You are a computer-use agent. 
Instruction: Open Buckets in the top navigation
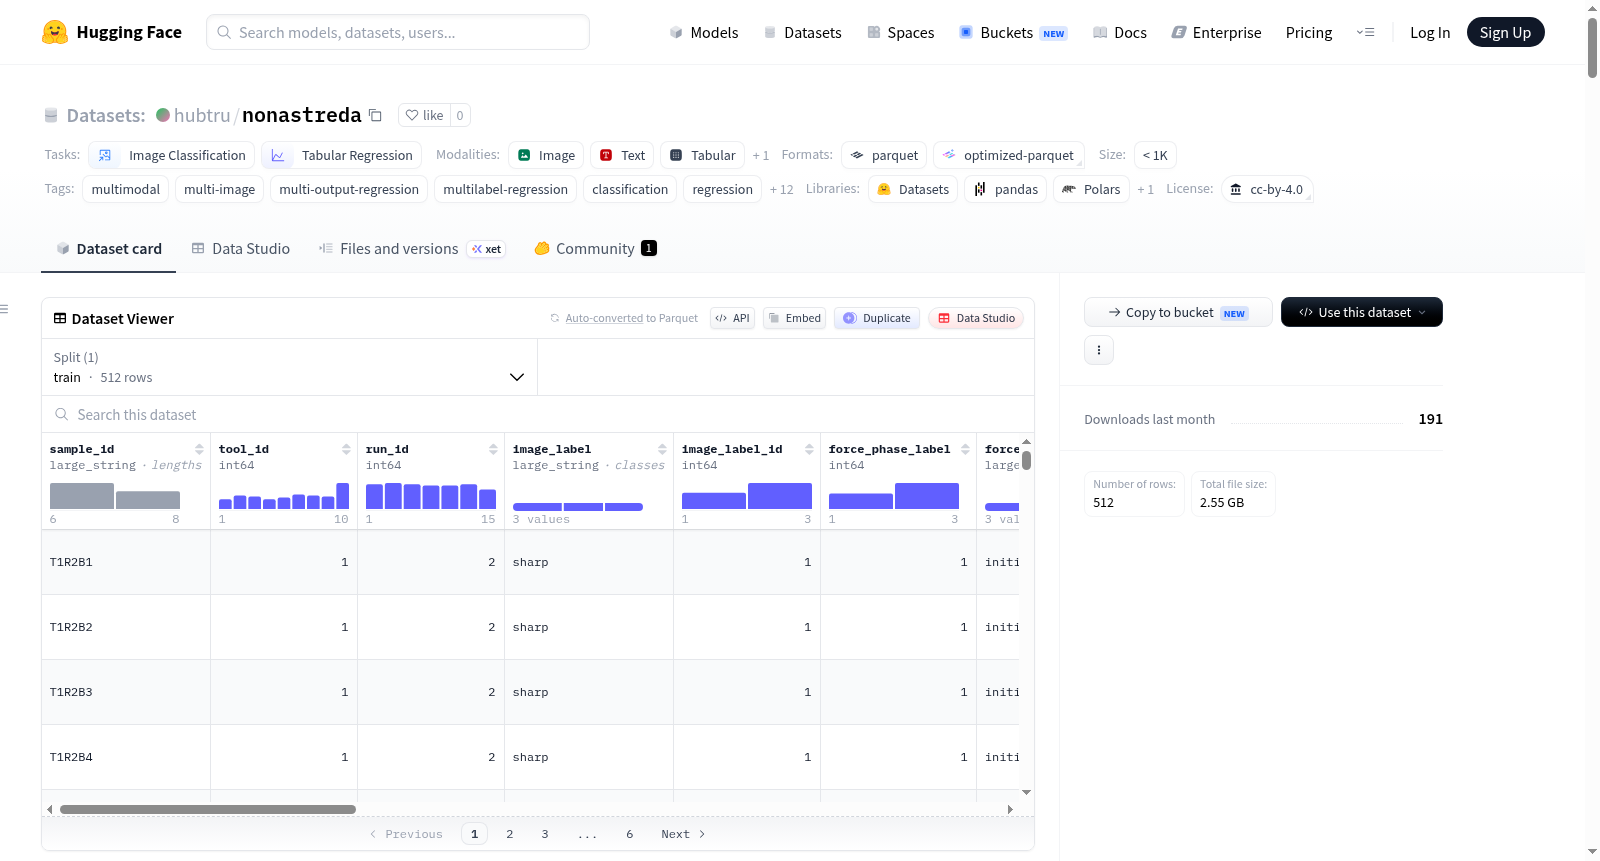click(1013, 32)
